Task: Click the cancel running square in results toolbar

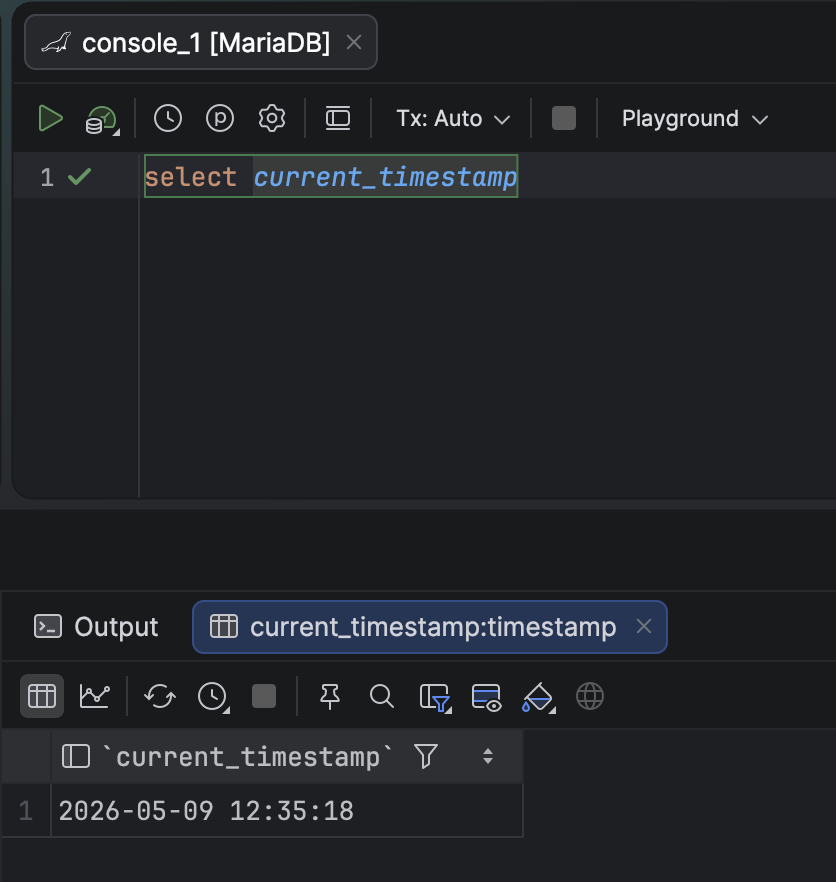Action: tap(264, 696)
